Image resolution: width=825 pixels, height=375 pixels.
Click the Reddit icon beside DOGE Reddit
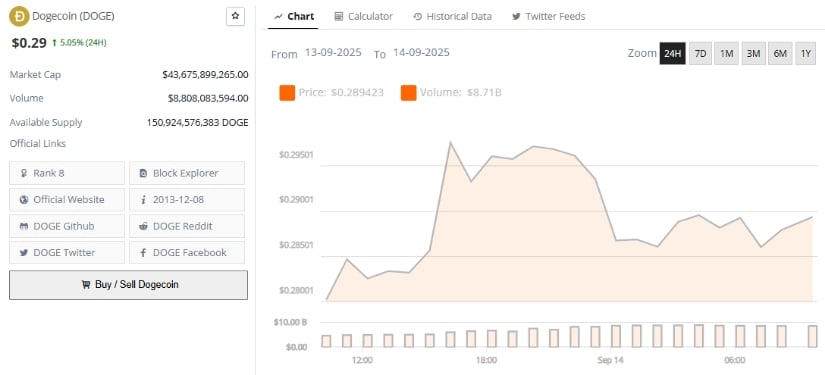point(144,226)
